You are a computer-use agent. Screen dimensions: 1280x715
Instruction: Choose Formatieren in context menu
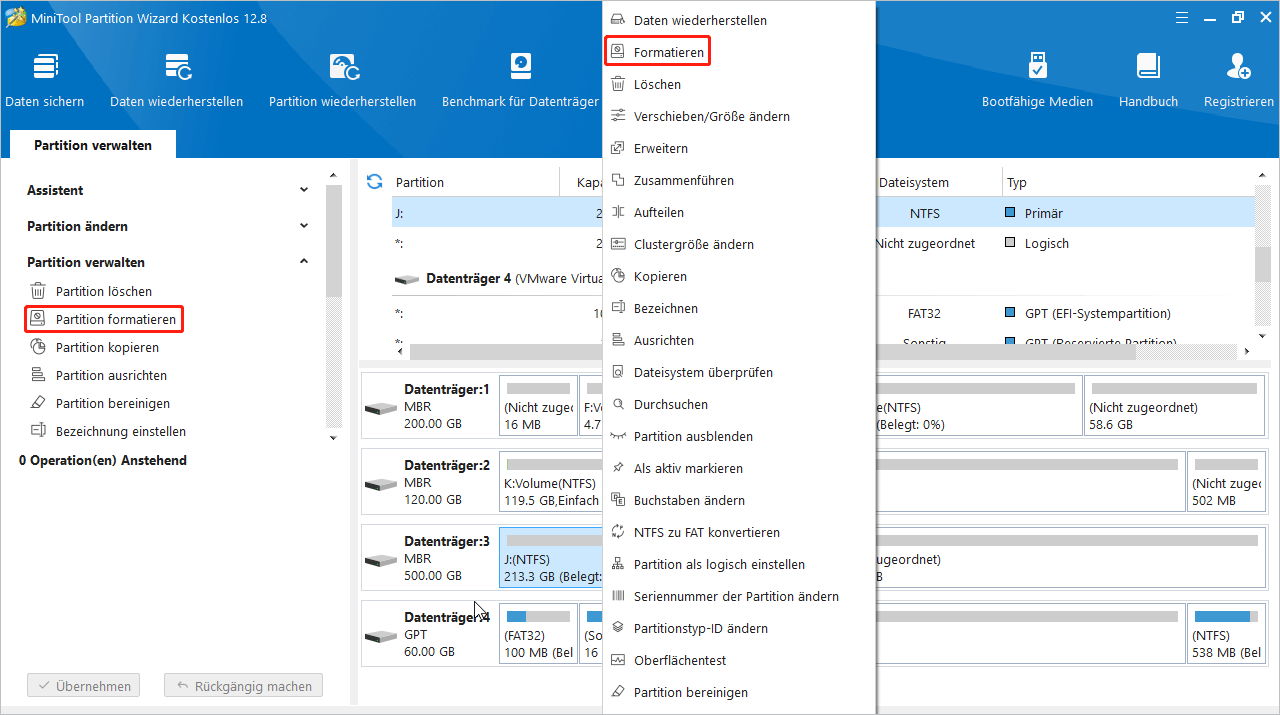[x=658, y=52]
